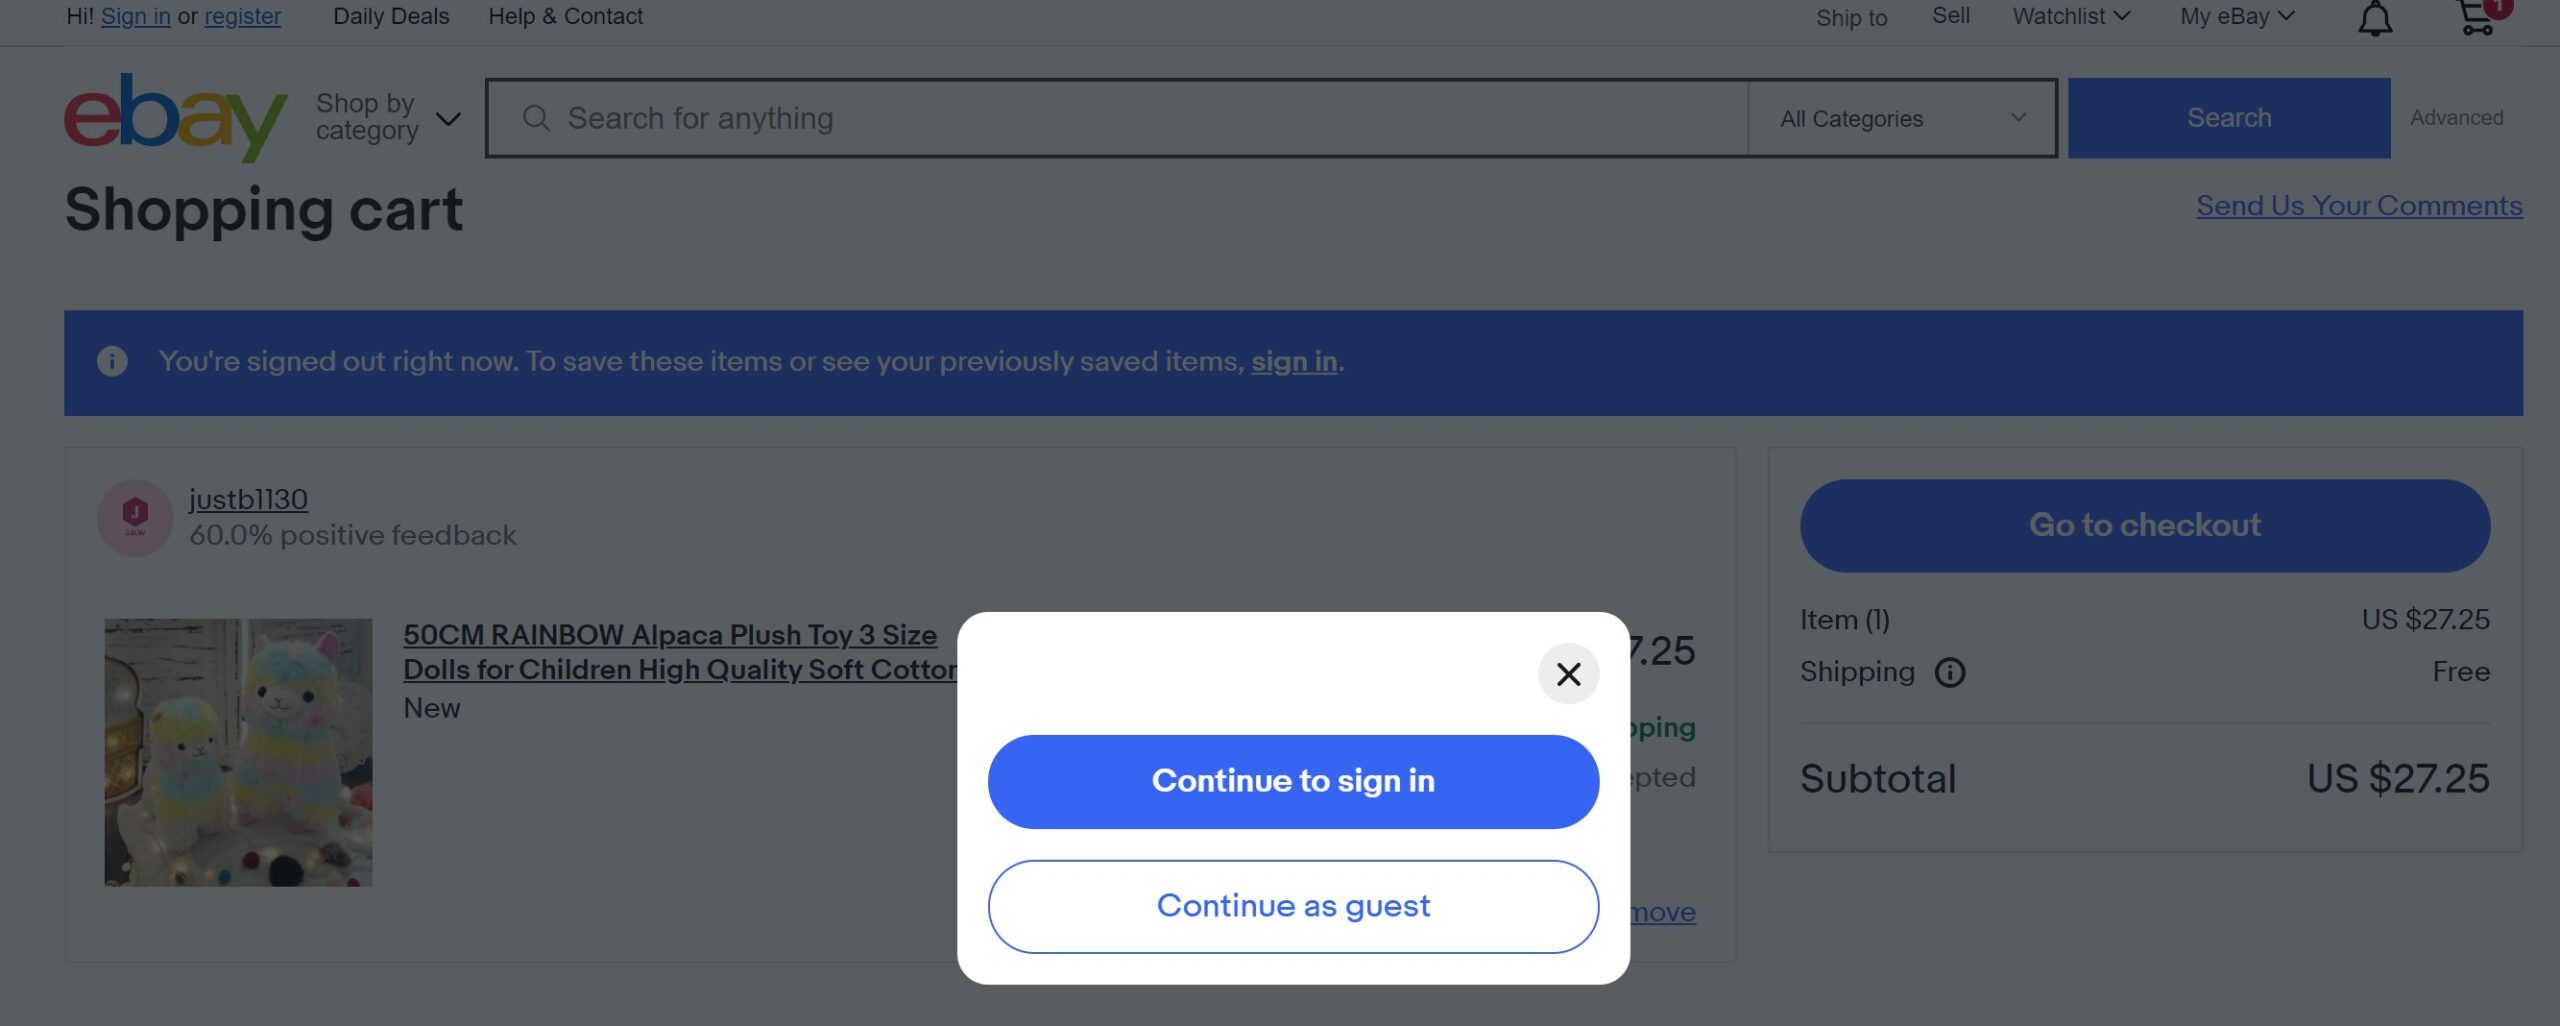Click the register link

click(x=243, y=16)
